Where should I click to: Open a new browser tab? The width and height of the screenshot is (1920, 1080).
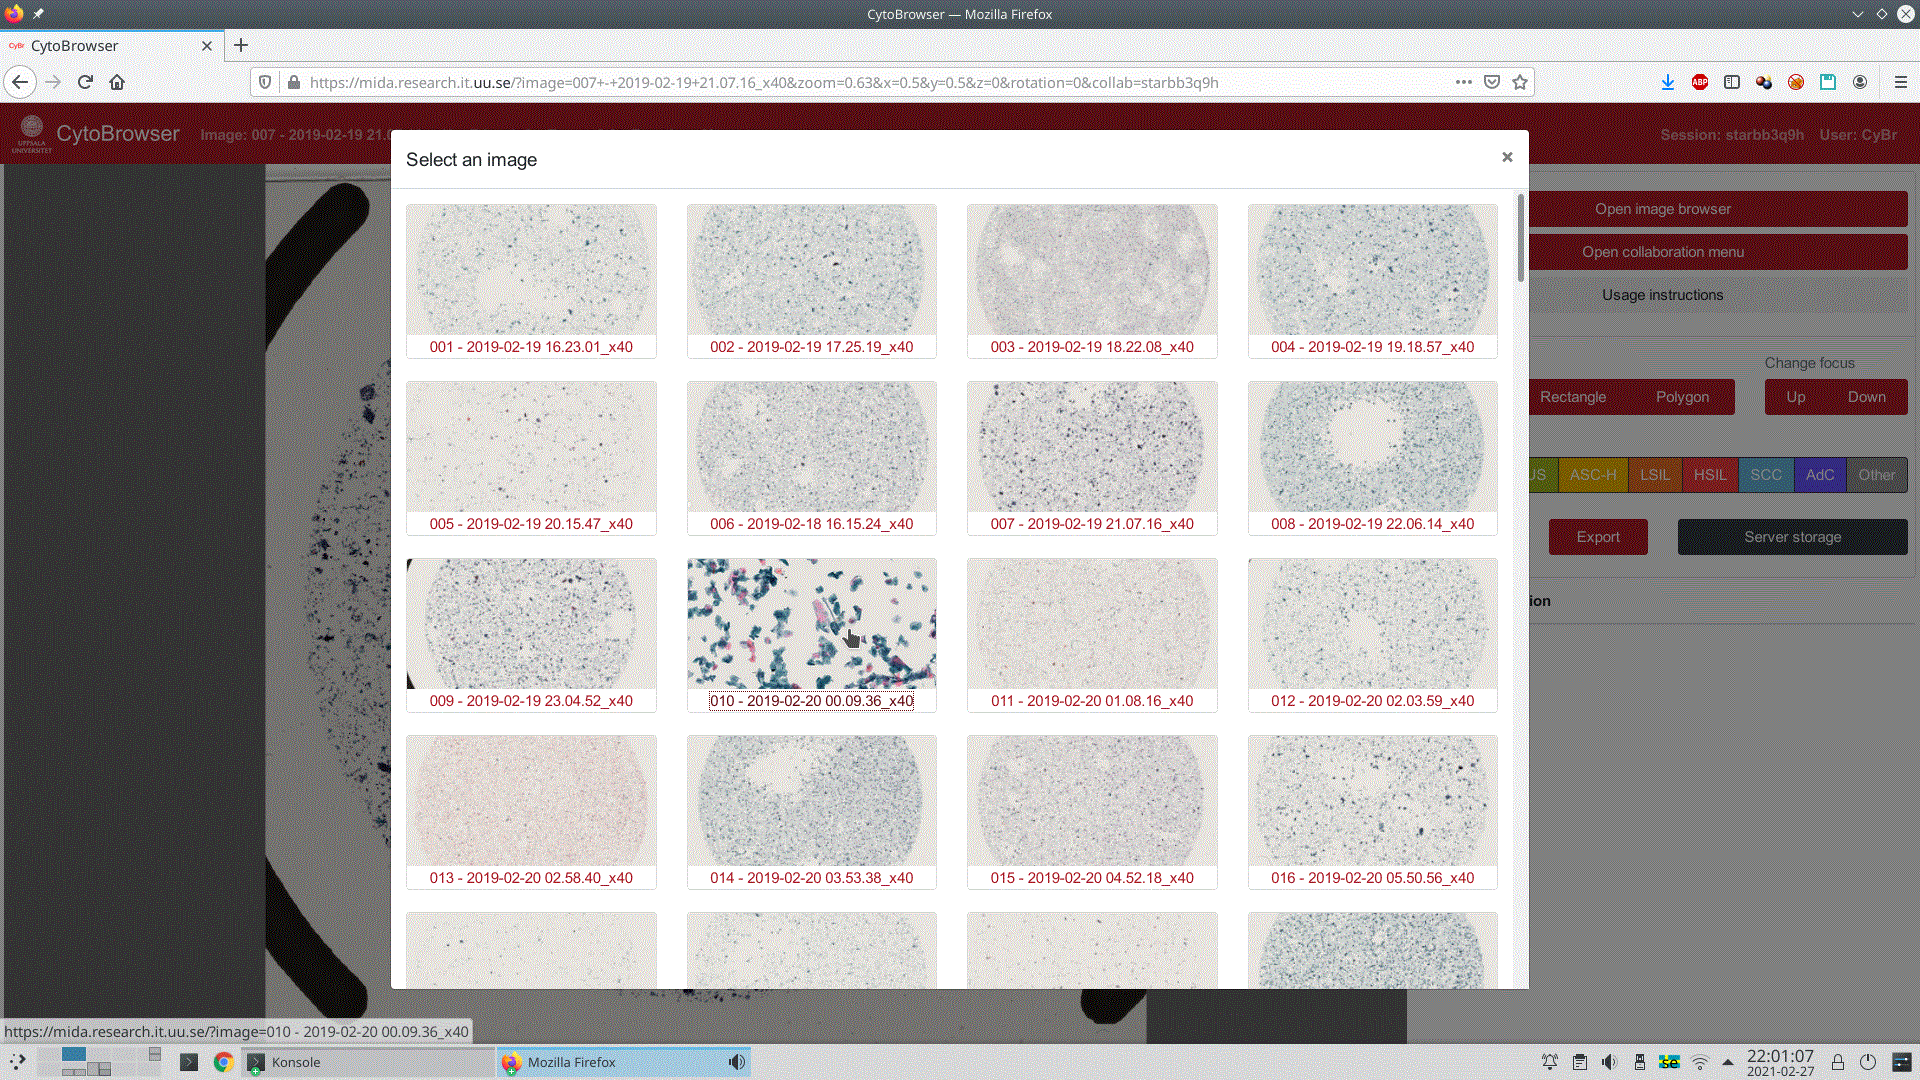click(241, 45)
